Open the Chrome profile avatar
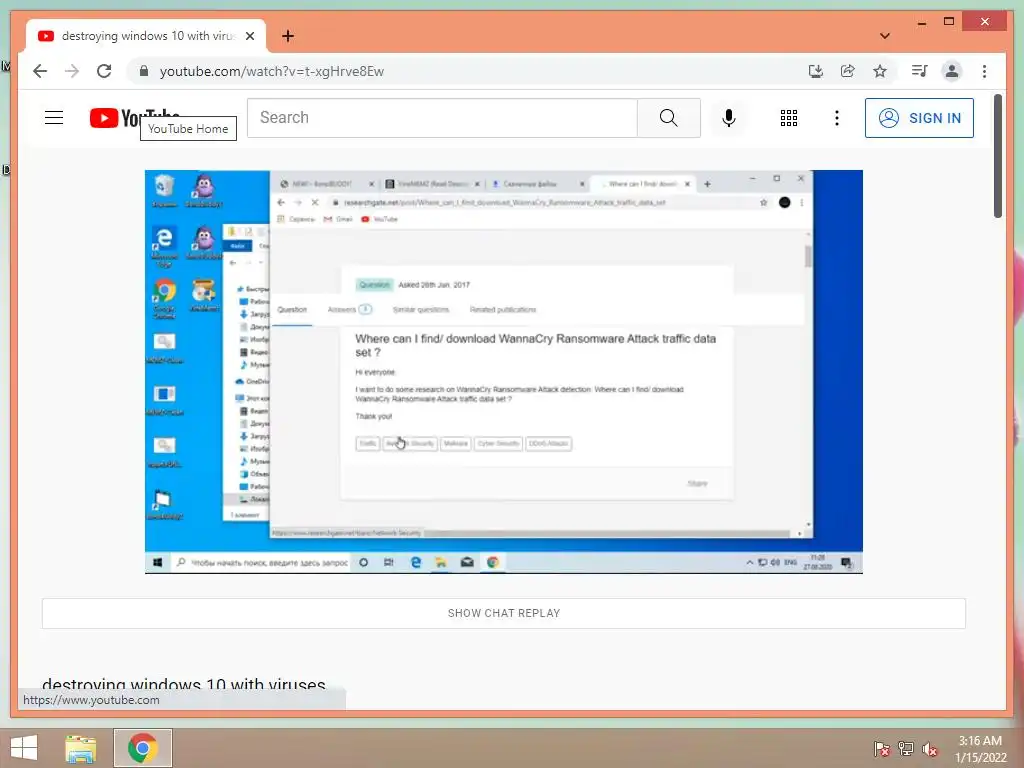Screen dimensions: 1024x768 (952, 71)
